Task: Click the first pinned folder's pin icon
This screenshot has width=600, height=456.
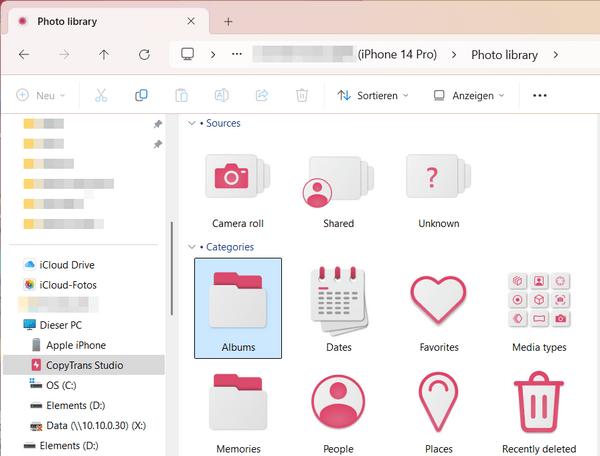Action: point(158,124)
